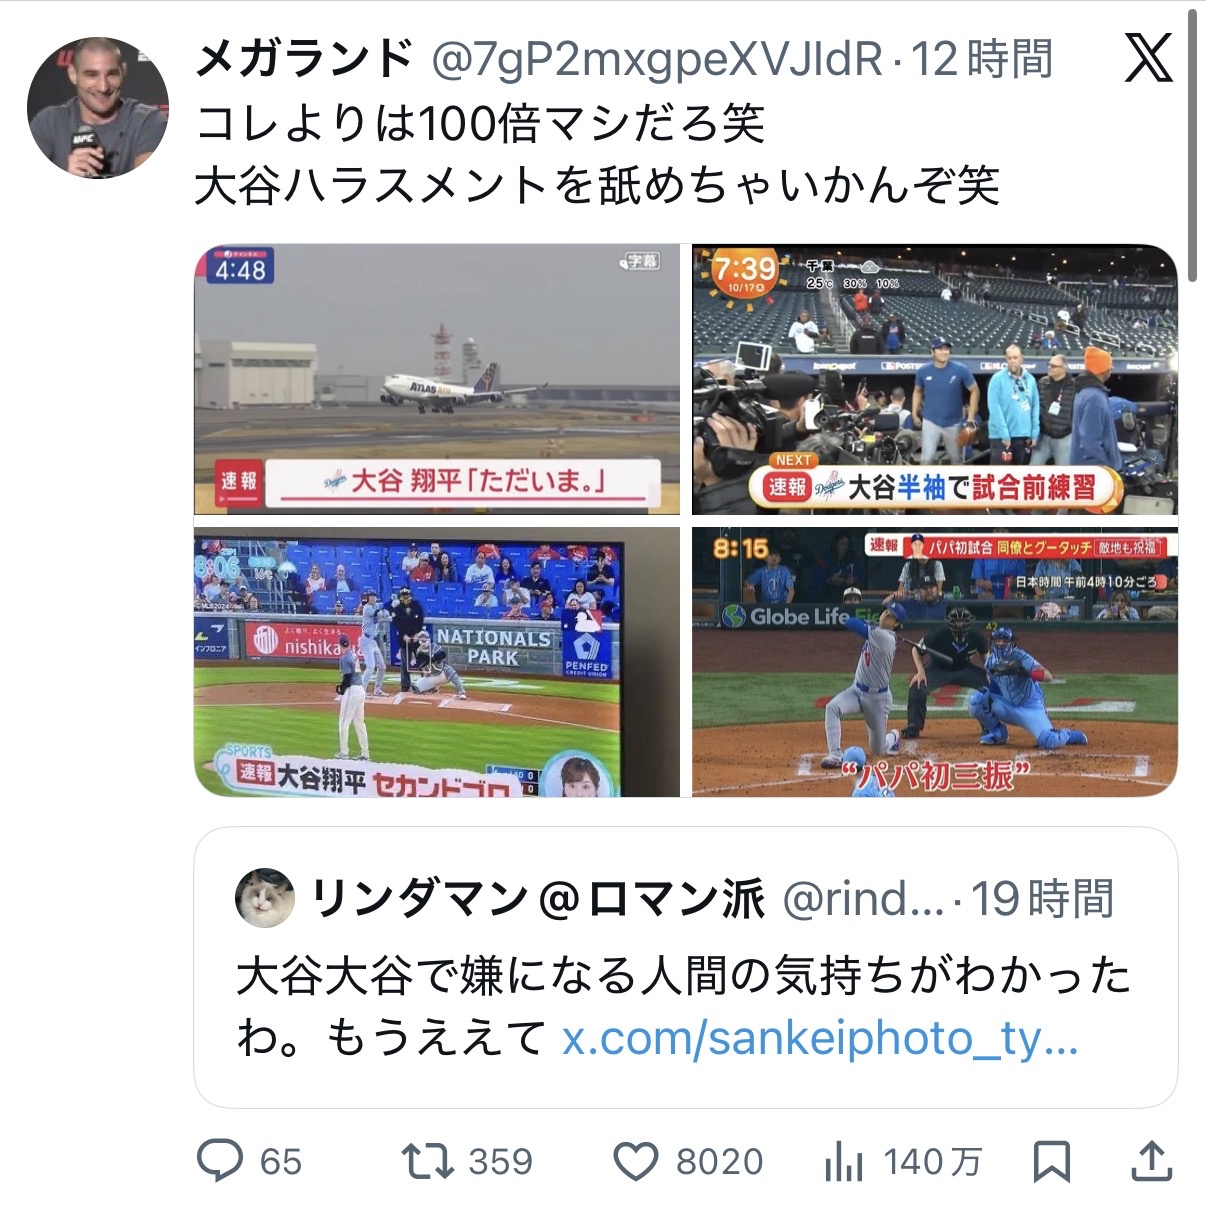
Task: Like the post with heart icon
Action: (x=635, y=1162)
